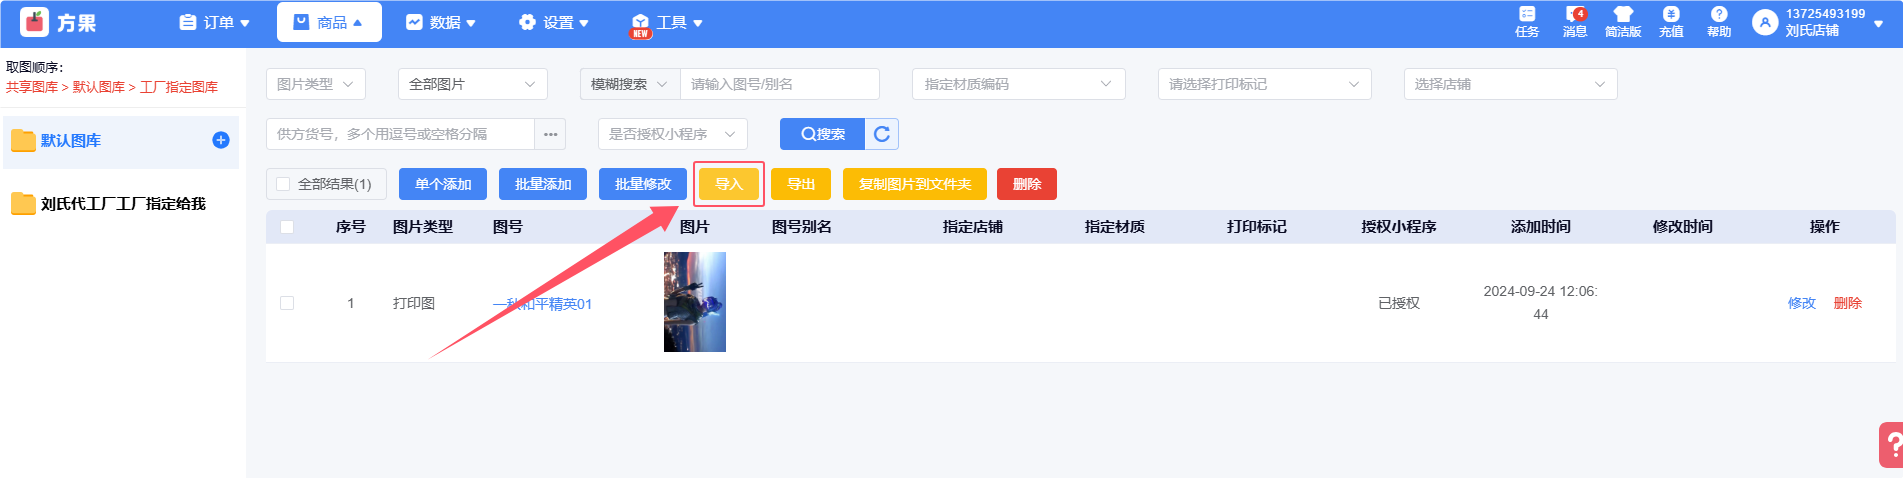This screenshot has height=478, width=1903.
Task: Click the 请输入图号/别名 input field
Action: click(780, 84)
